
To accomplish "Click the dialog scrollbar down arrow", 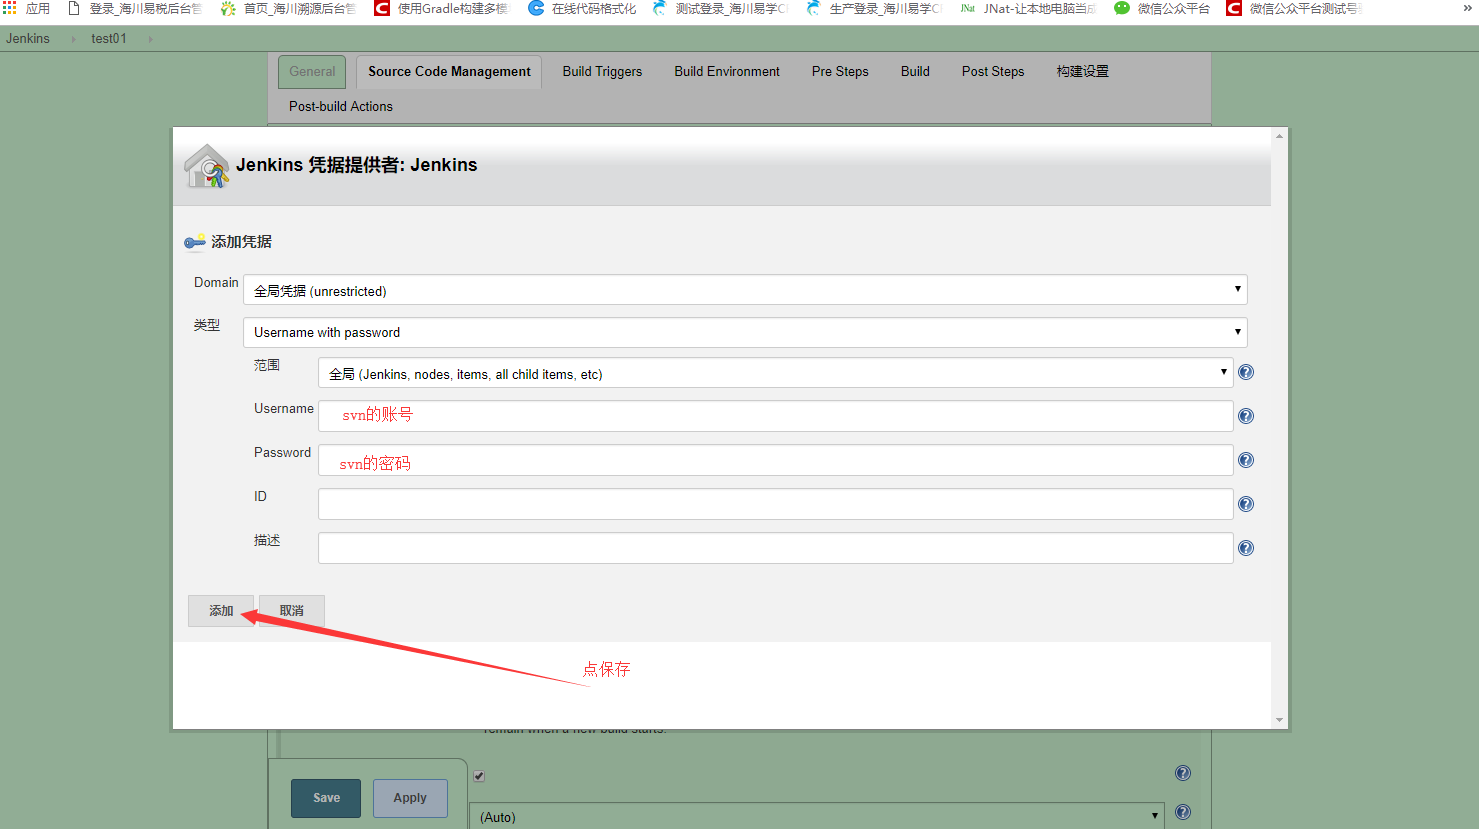I will [x=1279, y=720].
